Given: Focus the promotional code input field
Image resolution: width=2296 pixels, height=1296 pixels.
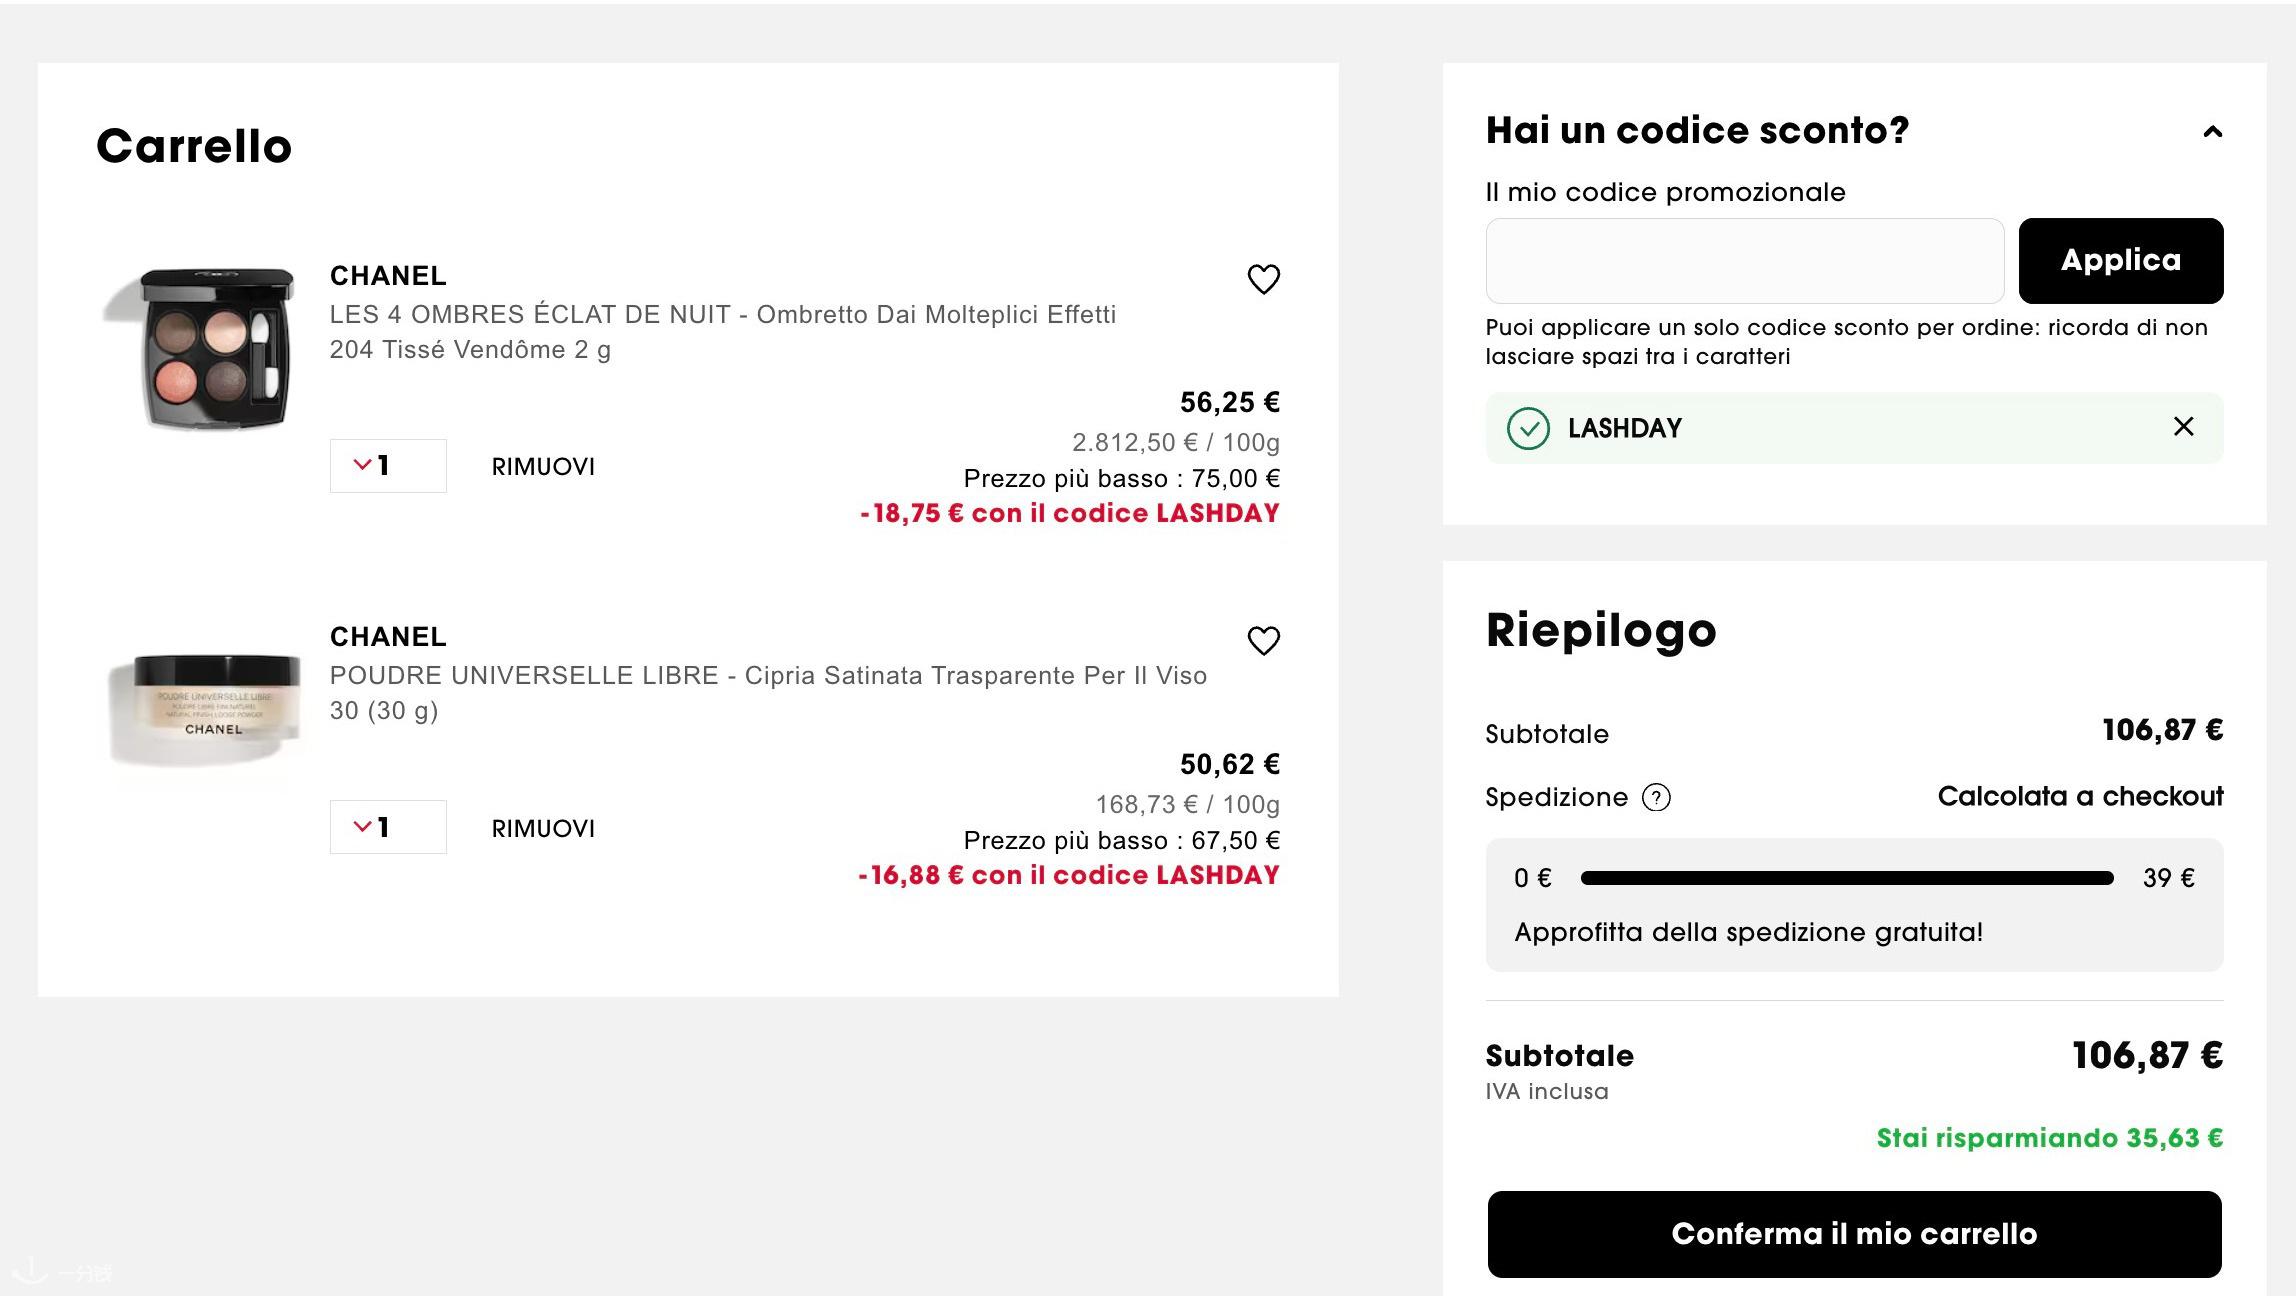Looking at the screenshot, I should 1744,260.
